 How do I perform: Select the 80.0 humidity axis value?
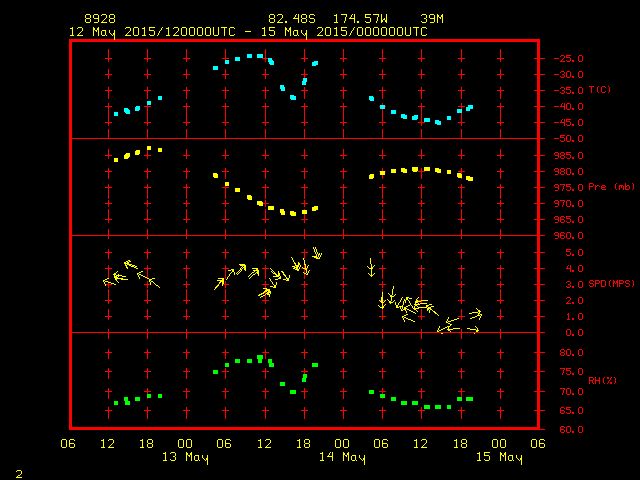(x=571, y=353)
